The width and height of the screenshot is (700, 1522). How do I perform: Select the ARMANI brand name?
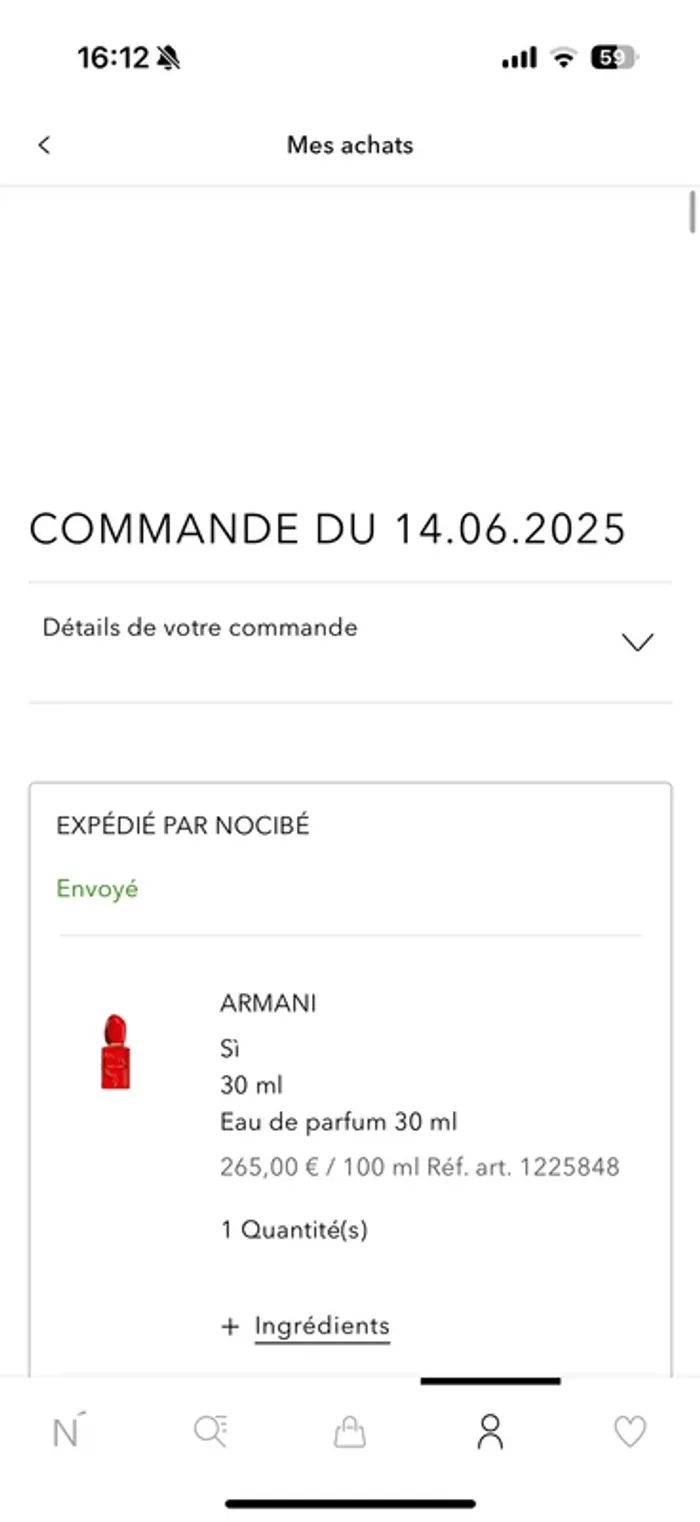coord(268,1003)
